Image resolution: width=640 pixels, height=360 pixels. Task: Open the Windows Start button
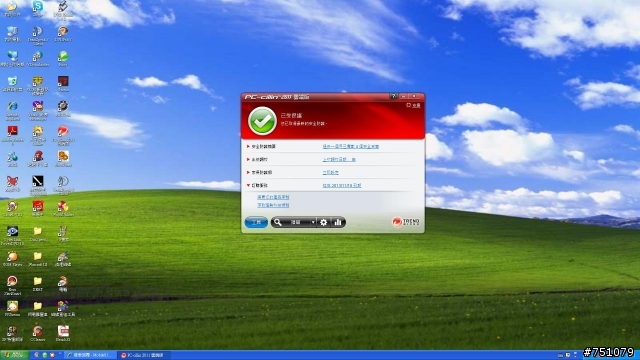14,355
